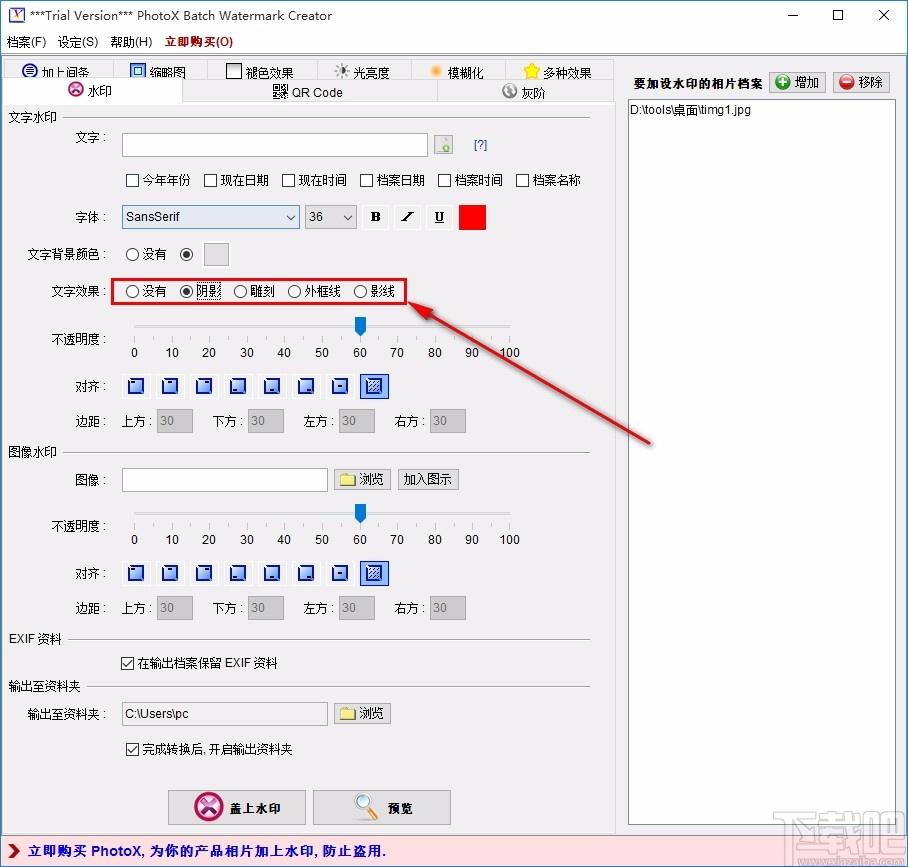Switch to the 光亮度 tab
Image resolution: width=908 pixels, height=867 pixels.
coord(363,72)
